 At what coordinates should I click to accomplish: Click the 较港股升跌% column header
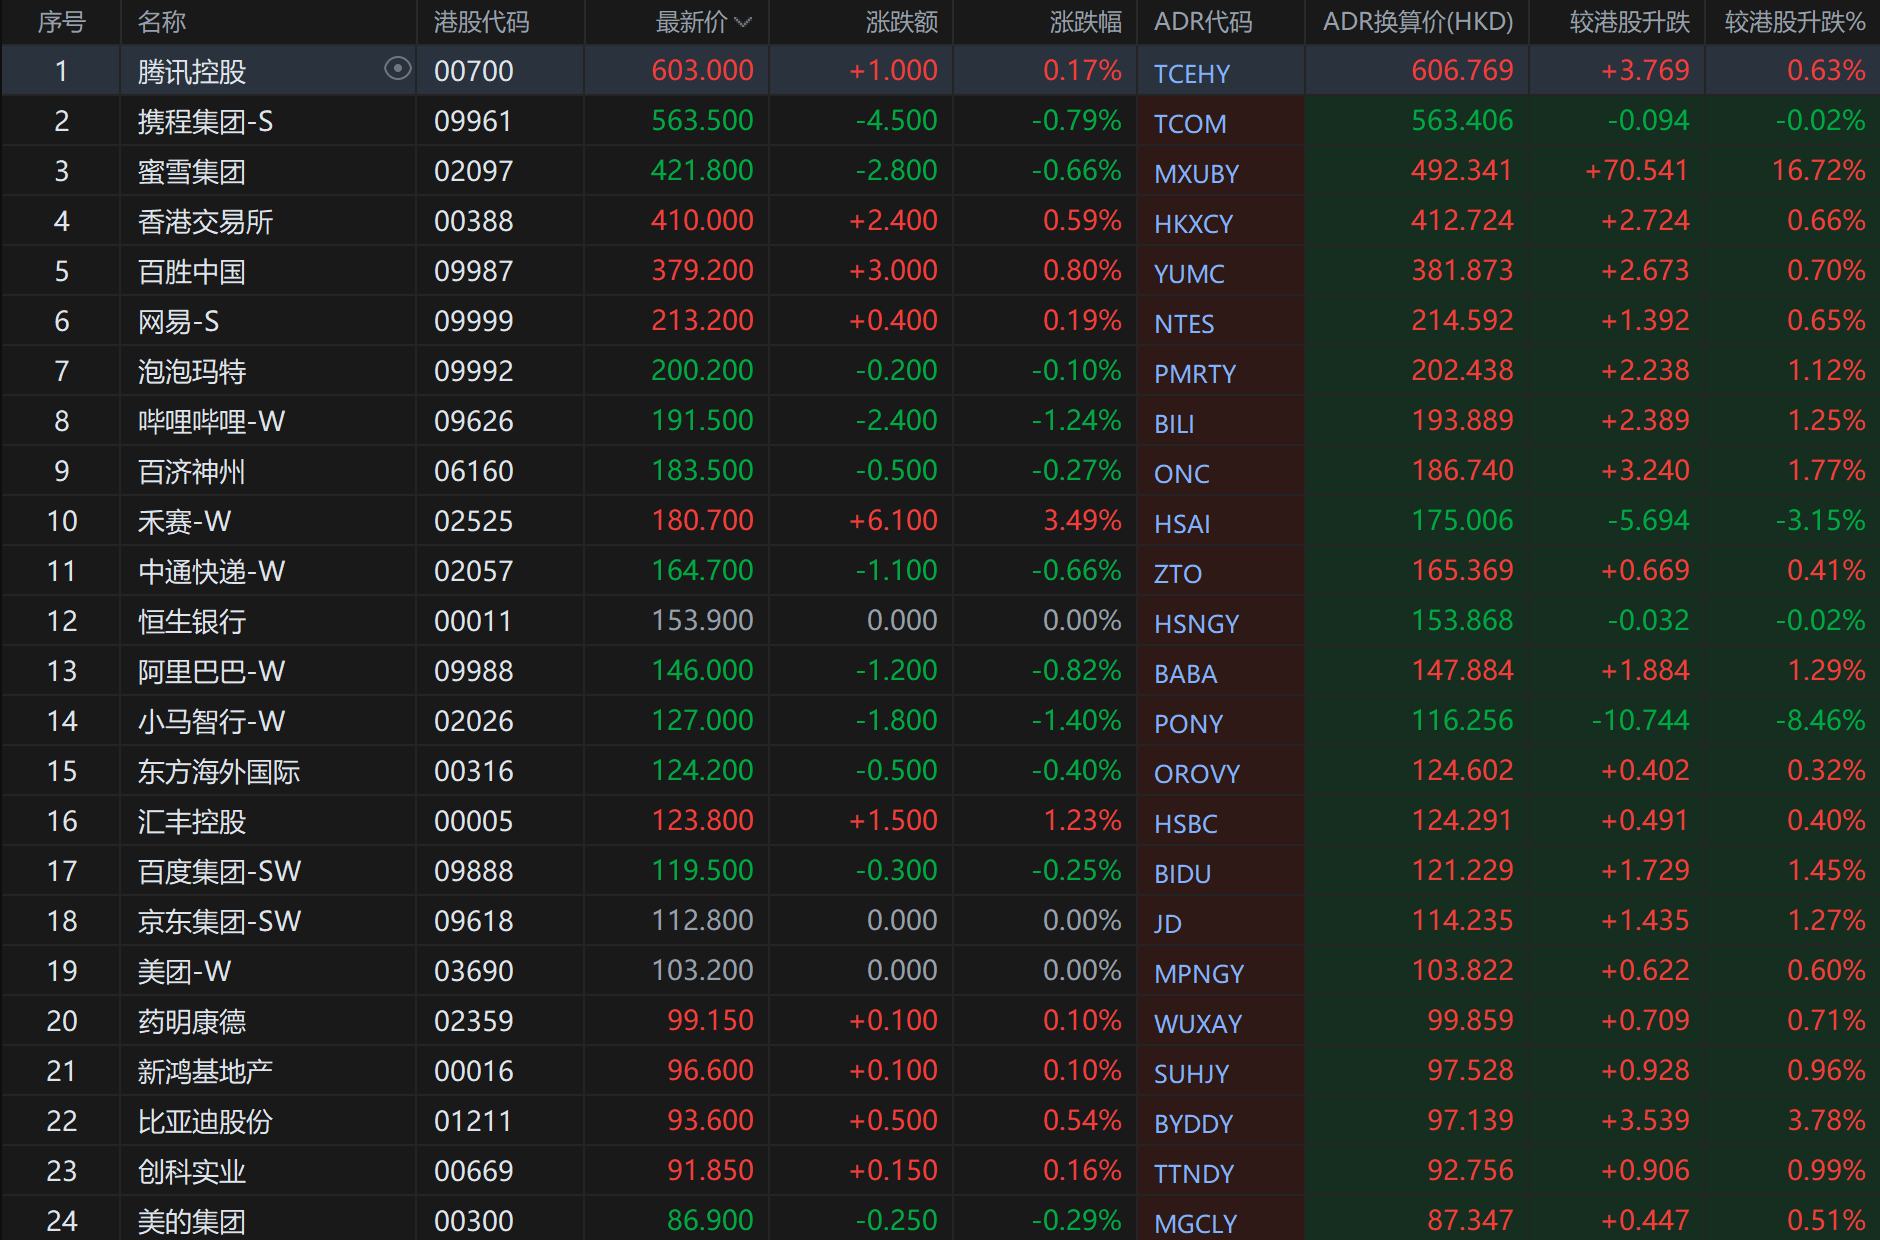coord(1794,22)
